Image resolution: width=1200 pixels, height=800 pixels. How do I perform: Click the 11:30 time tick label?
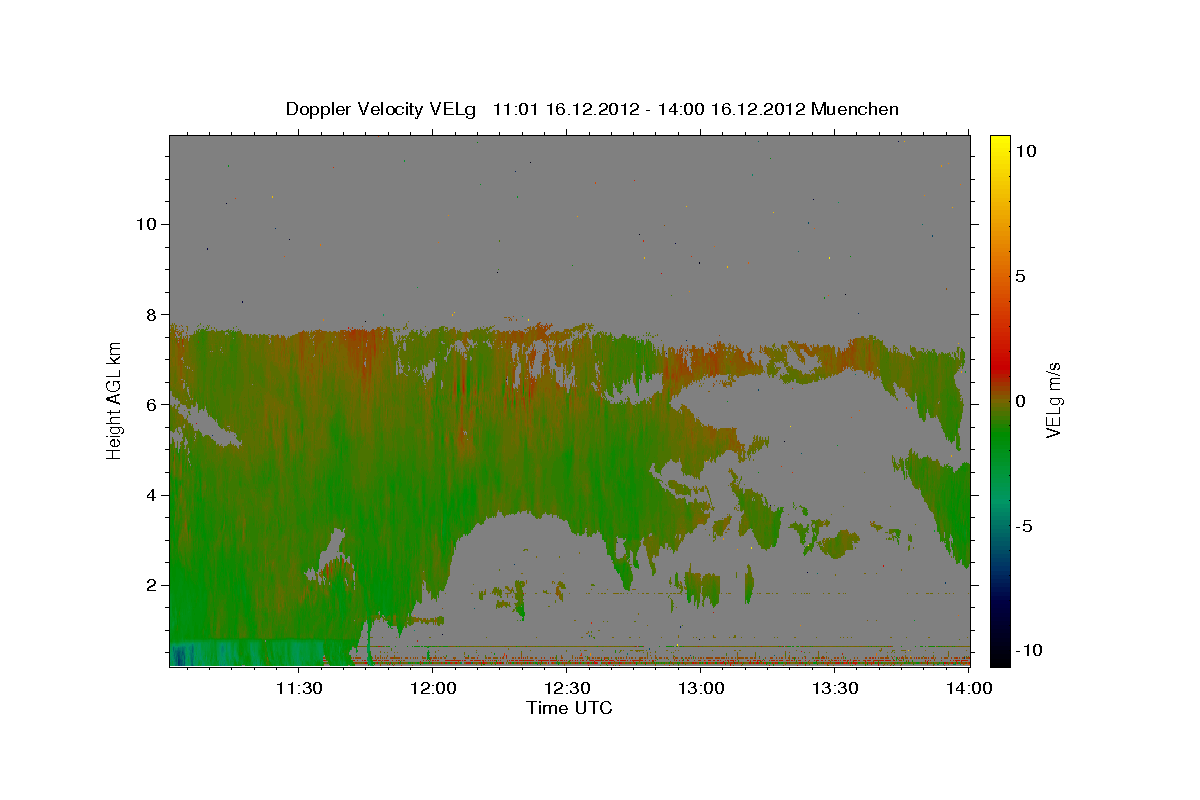click(x=298, y=688)
